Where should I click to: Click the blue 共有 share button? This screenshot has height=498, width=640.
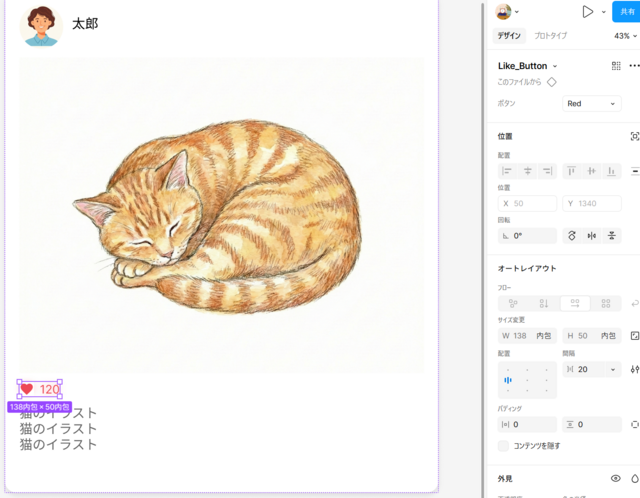[627, 12]
